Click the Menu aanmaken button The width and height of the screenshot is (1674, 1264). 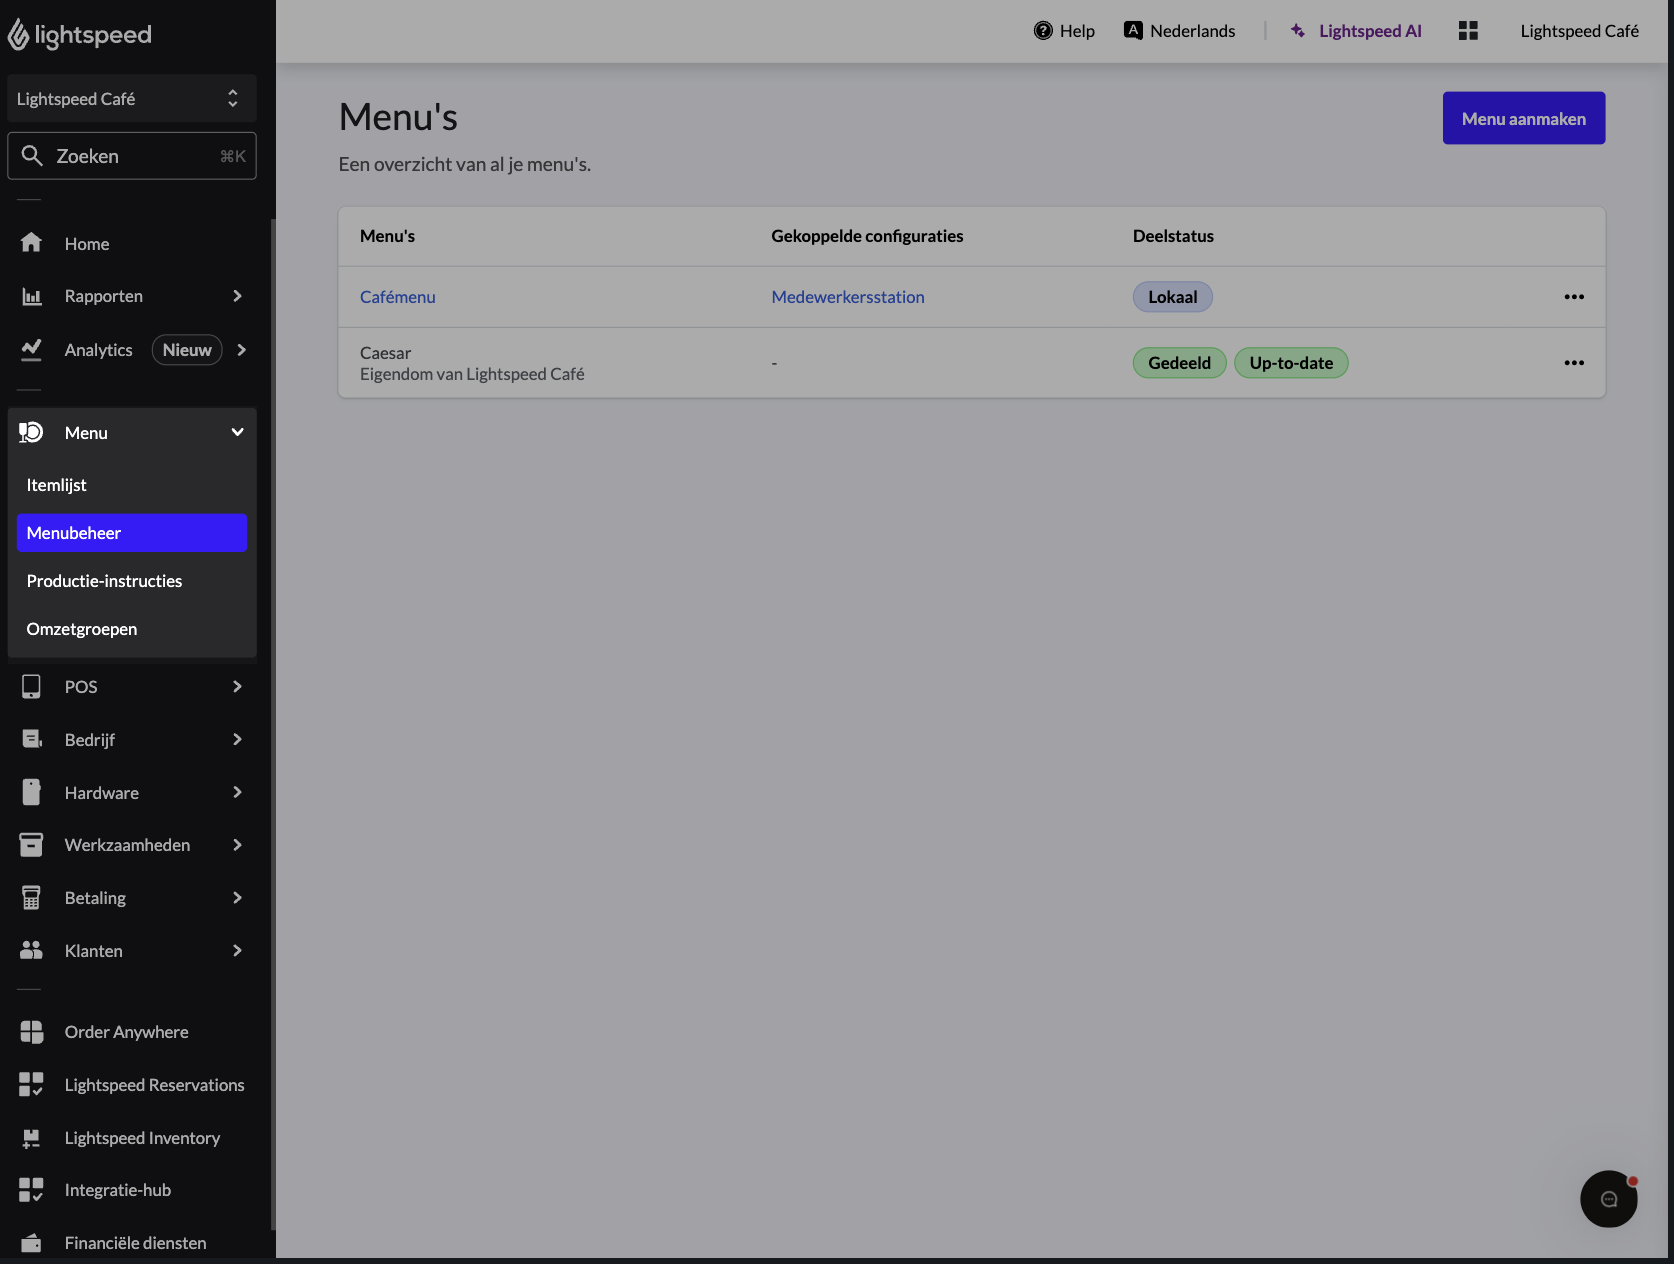[1523, 118]
